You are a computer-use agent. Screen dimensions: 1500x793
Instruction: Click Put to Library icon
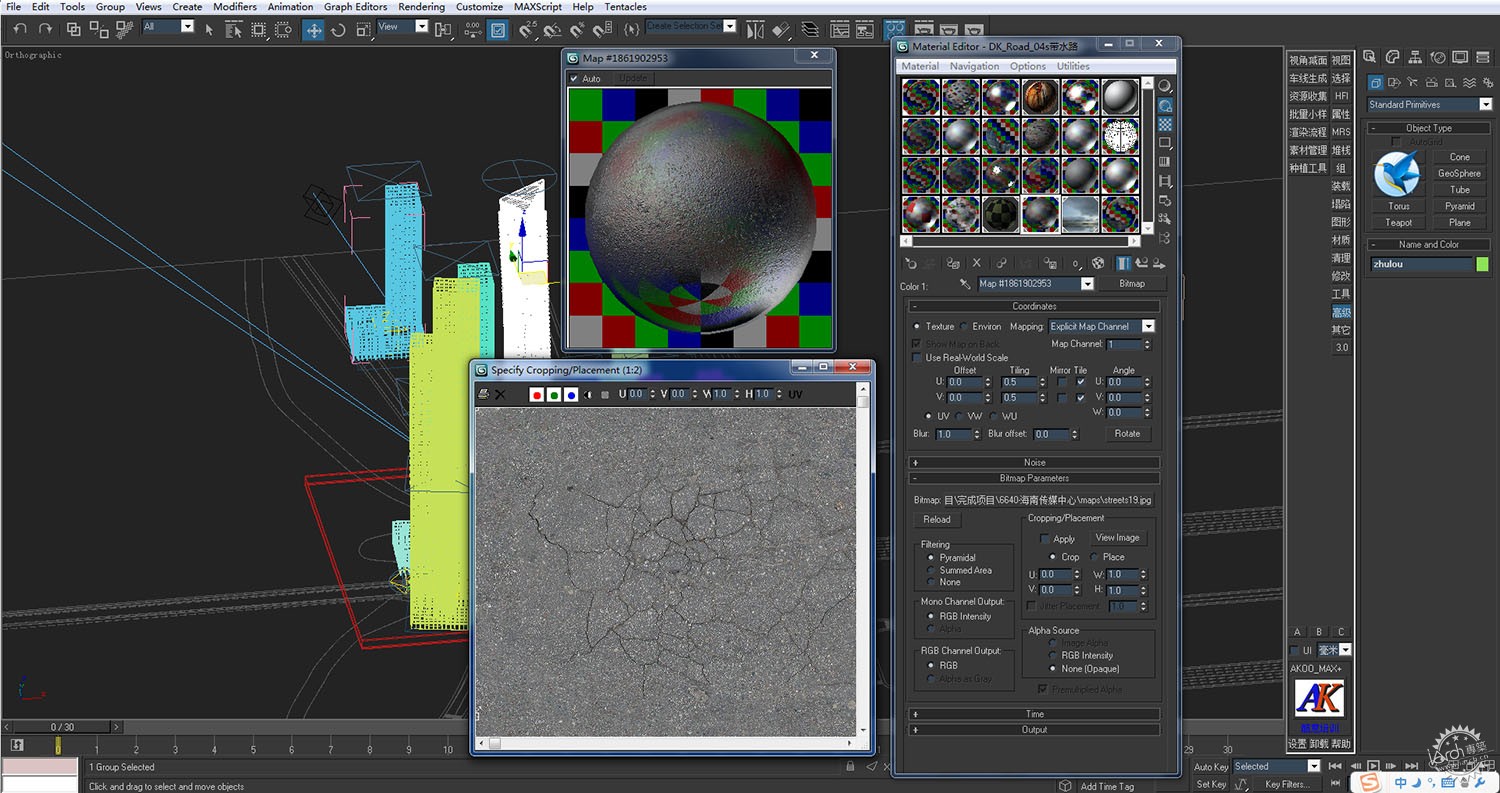tap(1050, 264)
